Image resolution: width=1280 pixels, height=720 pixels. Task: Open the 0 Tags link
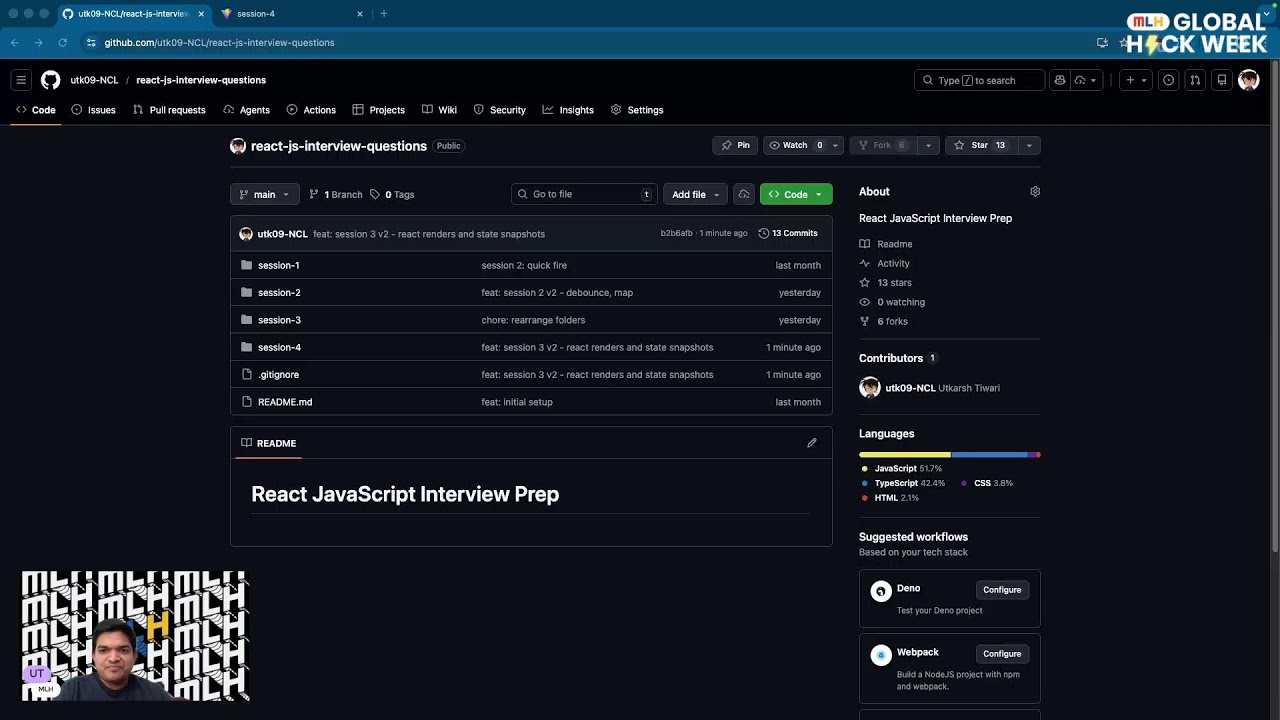coord(392,194)
